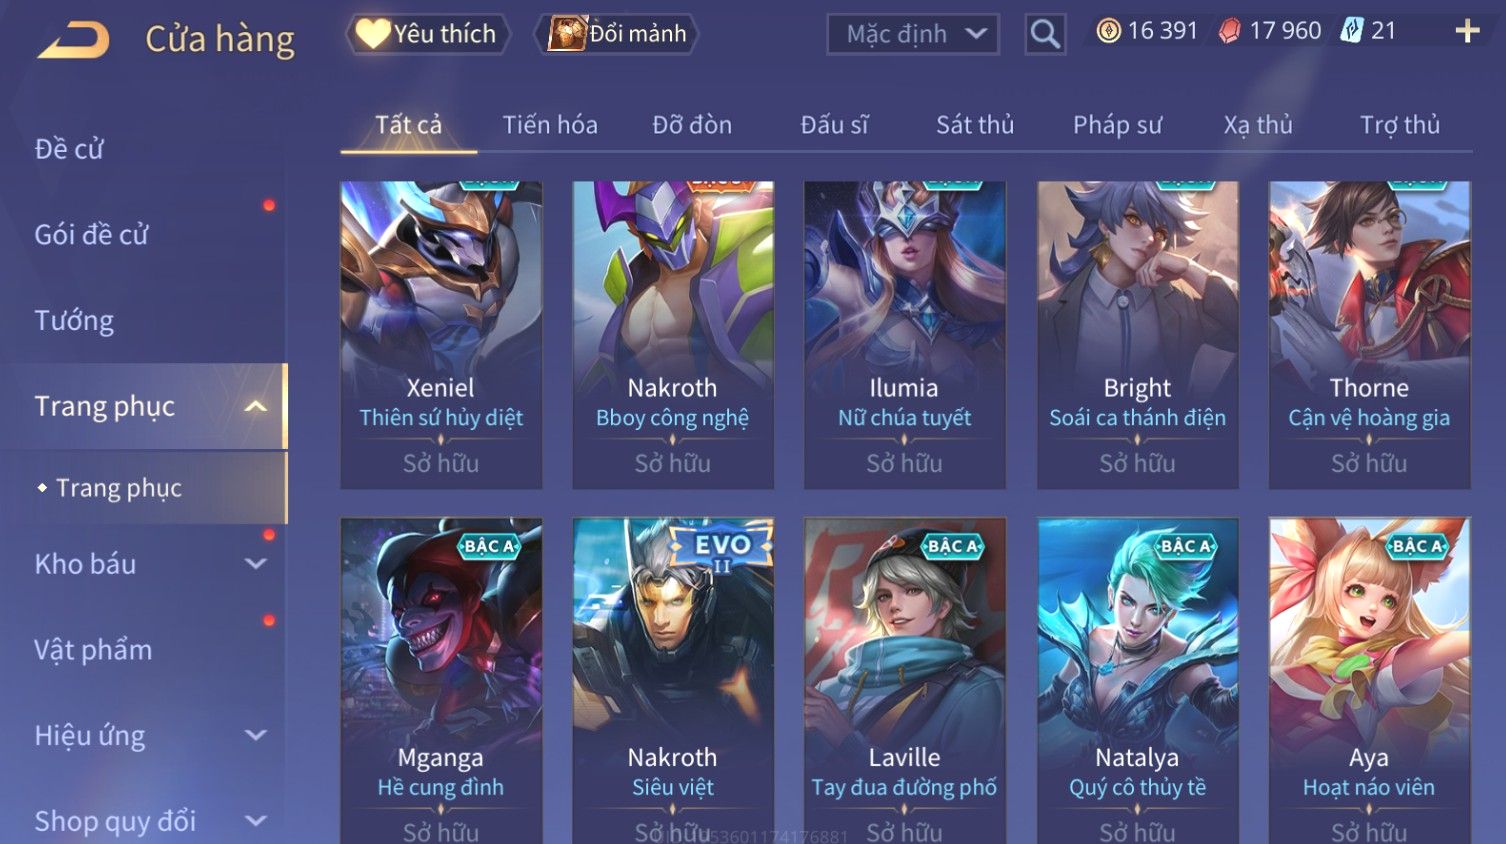The width and height of the screenshot is (1506, 844).
Task: Switch to the Pháp sư tab
Action: (x=1117, y=125)
